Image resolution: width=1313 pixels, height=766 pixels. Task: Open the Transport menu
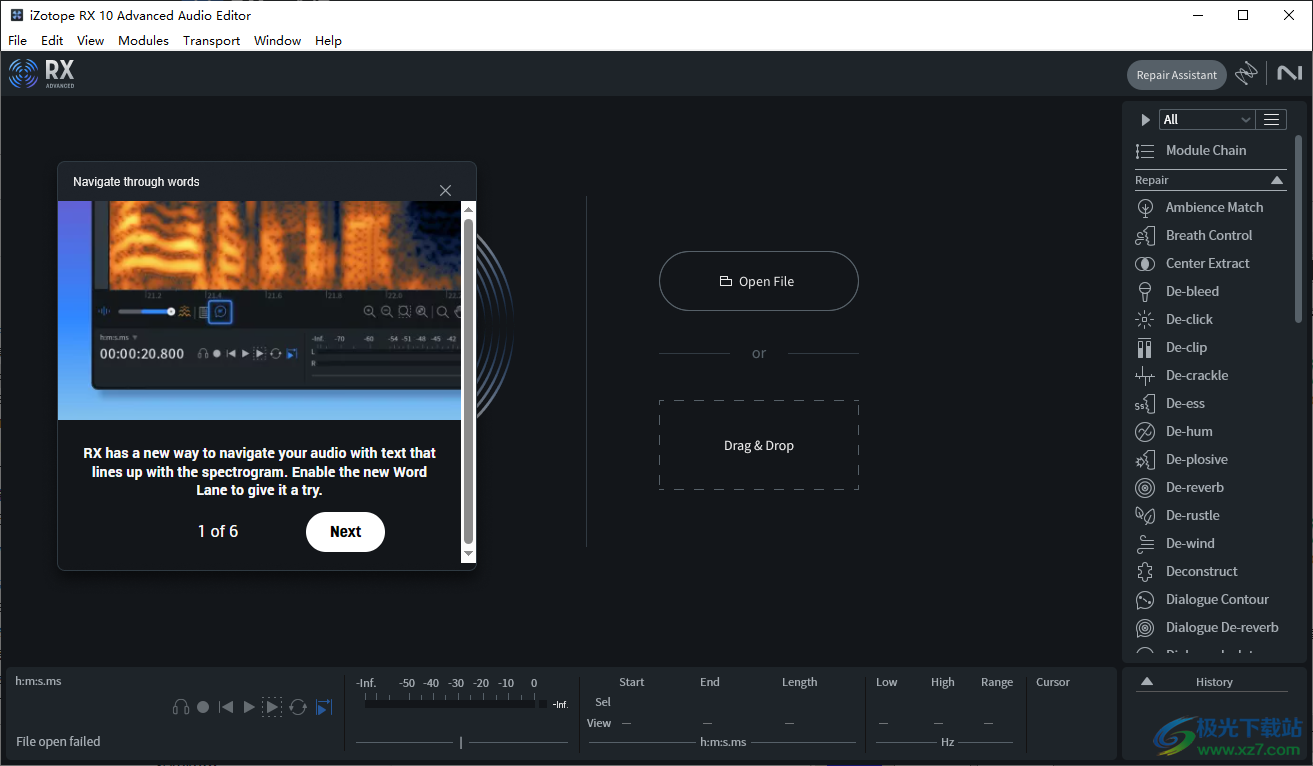click(211, 40)
